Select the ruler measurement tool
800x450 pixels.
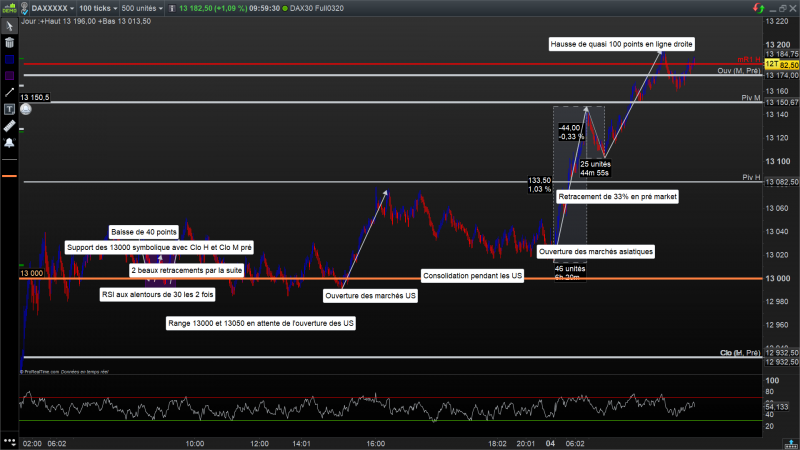coord(9,126)
